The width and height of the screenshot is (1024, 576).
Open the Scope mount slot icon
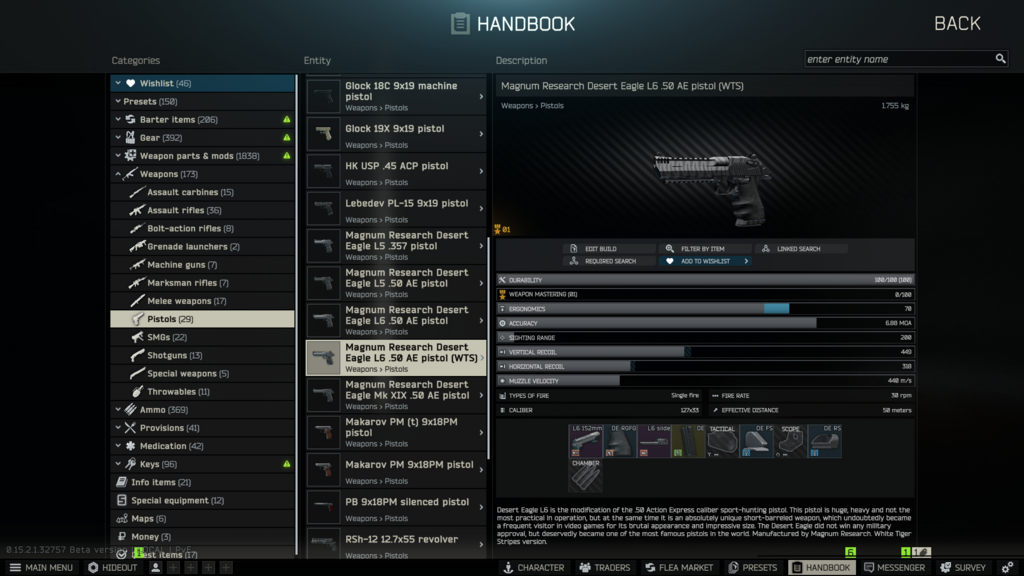click(x=790, y=441)
